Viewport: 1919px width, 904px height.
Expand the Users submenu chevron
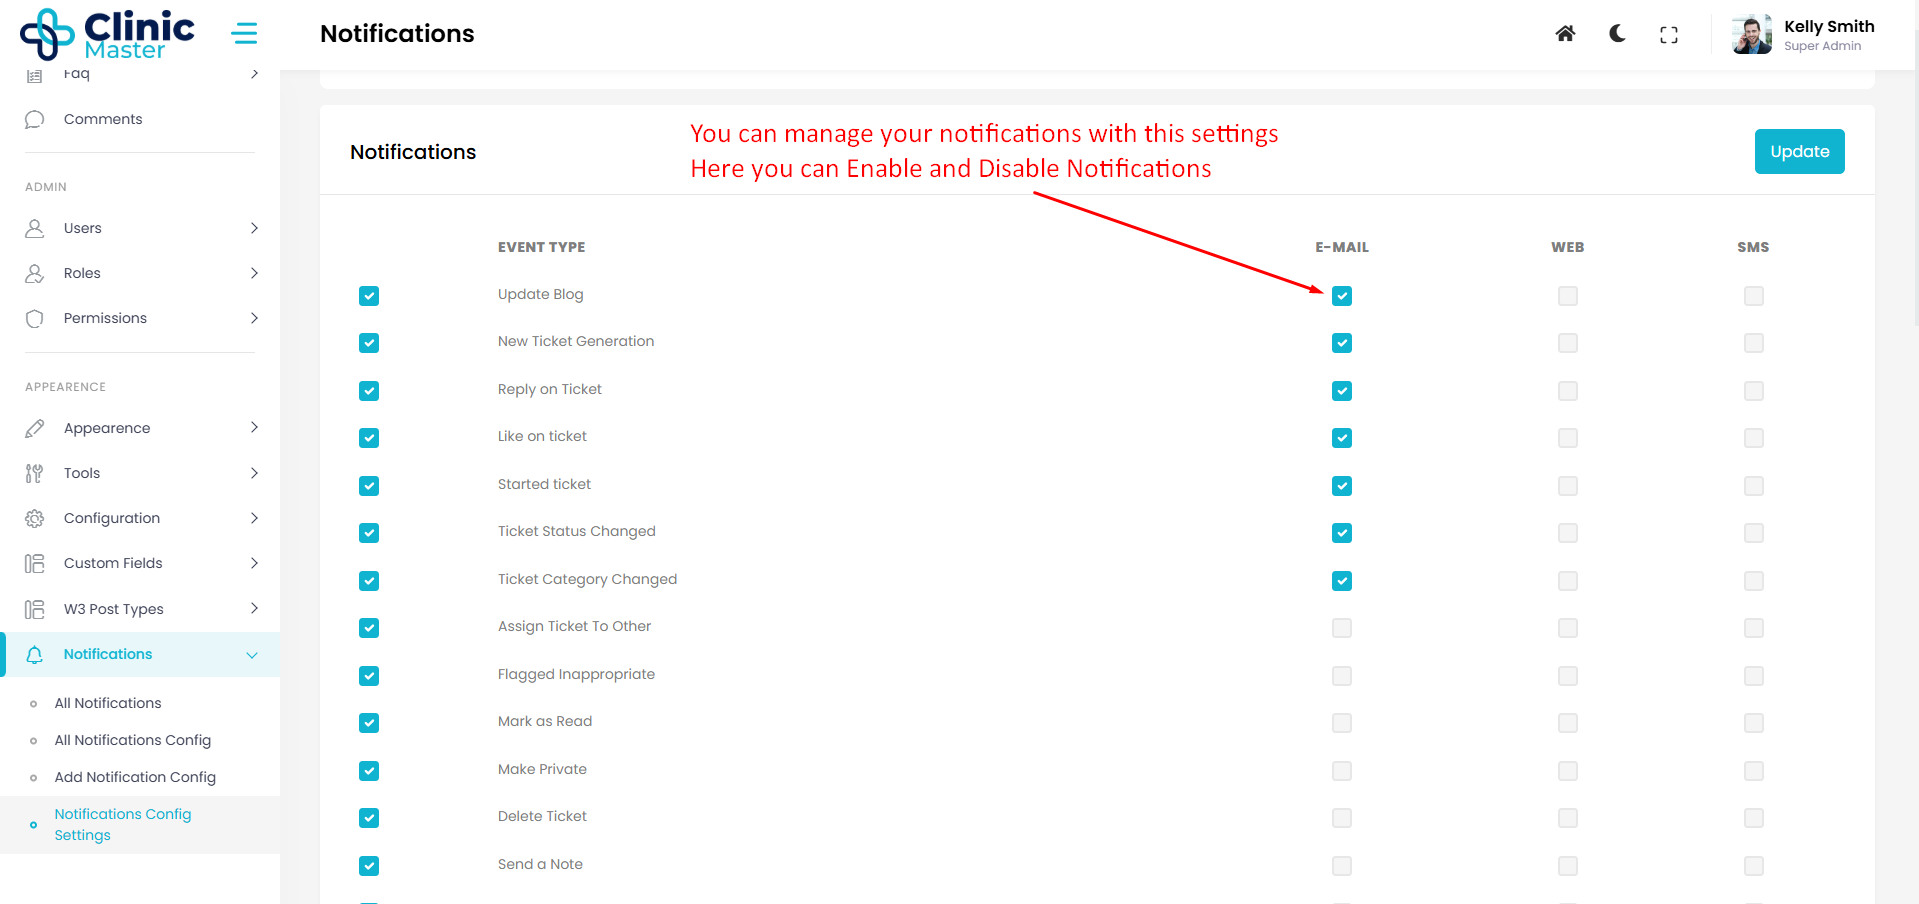point(254,228)
